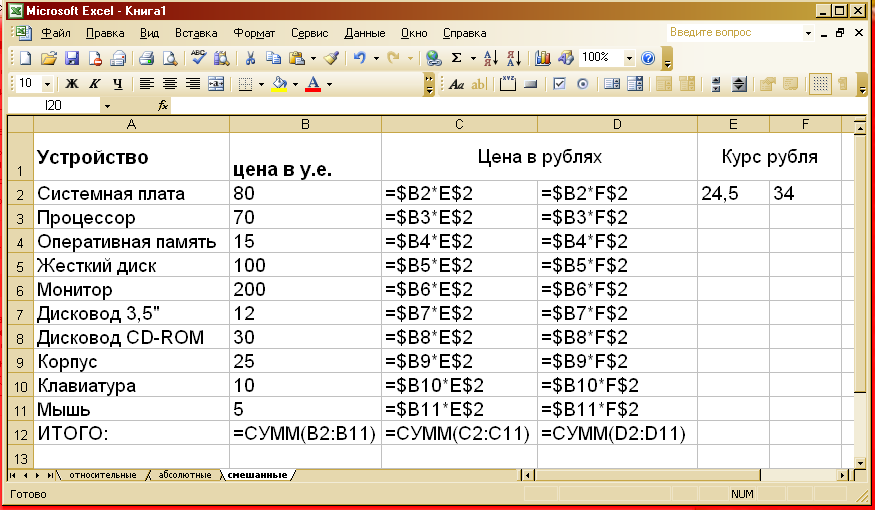Click the AutoSum sigma icon
This screenshot has height=510, width=875.
pos(456,57)
